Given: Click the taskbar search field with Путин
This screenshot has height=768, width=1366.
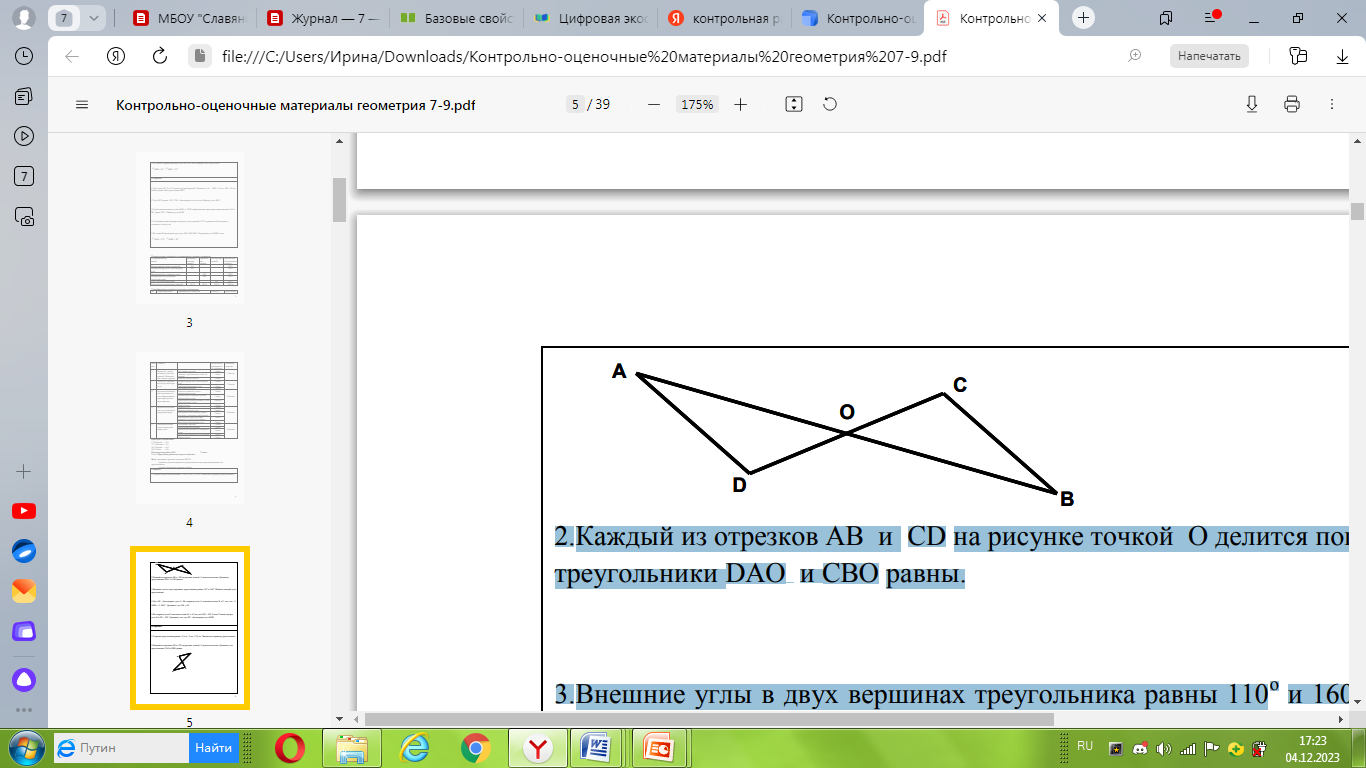Looking at the screenshot, I should pyautogui.click(x=122, y=748).
